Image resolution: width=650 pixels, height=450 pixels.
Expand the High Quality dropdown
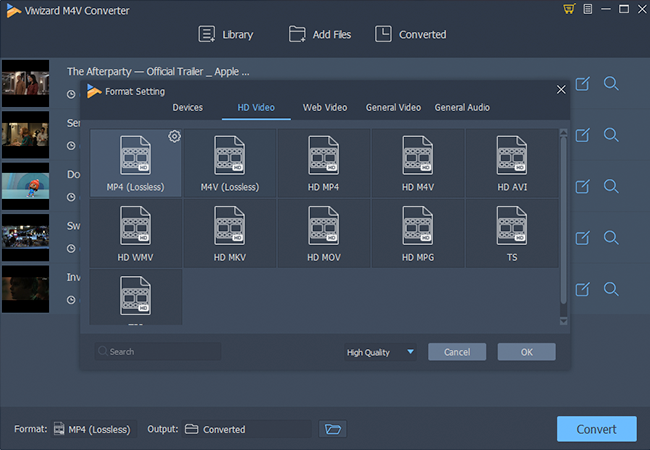click(x=381, y=352)
